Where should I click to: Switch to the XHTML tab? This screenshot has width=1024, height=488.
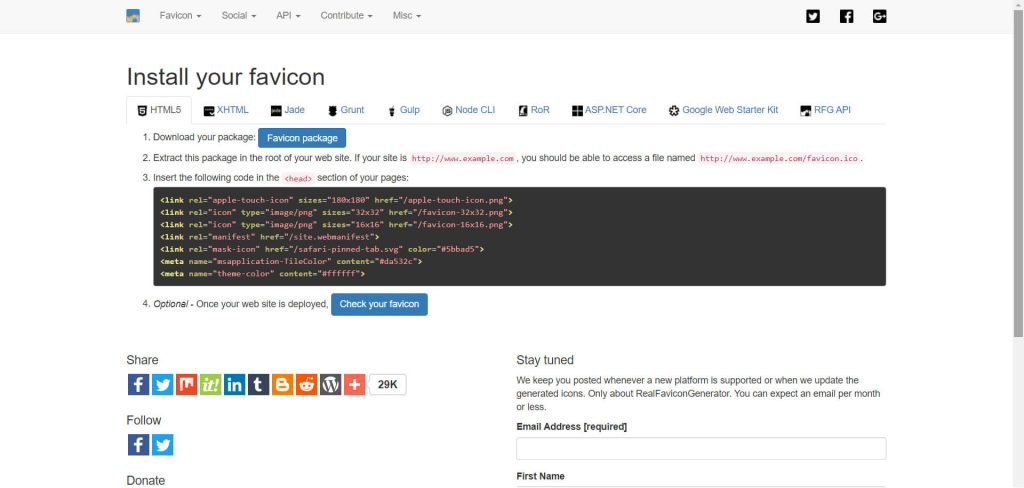pyautogui.click(x=226, y=110)
